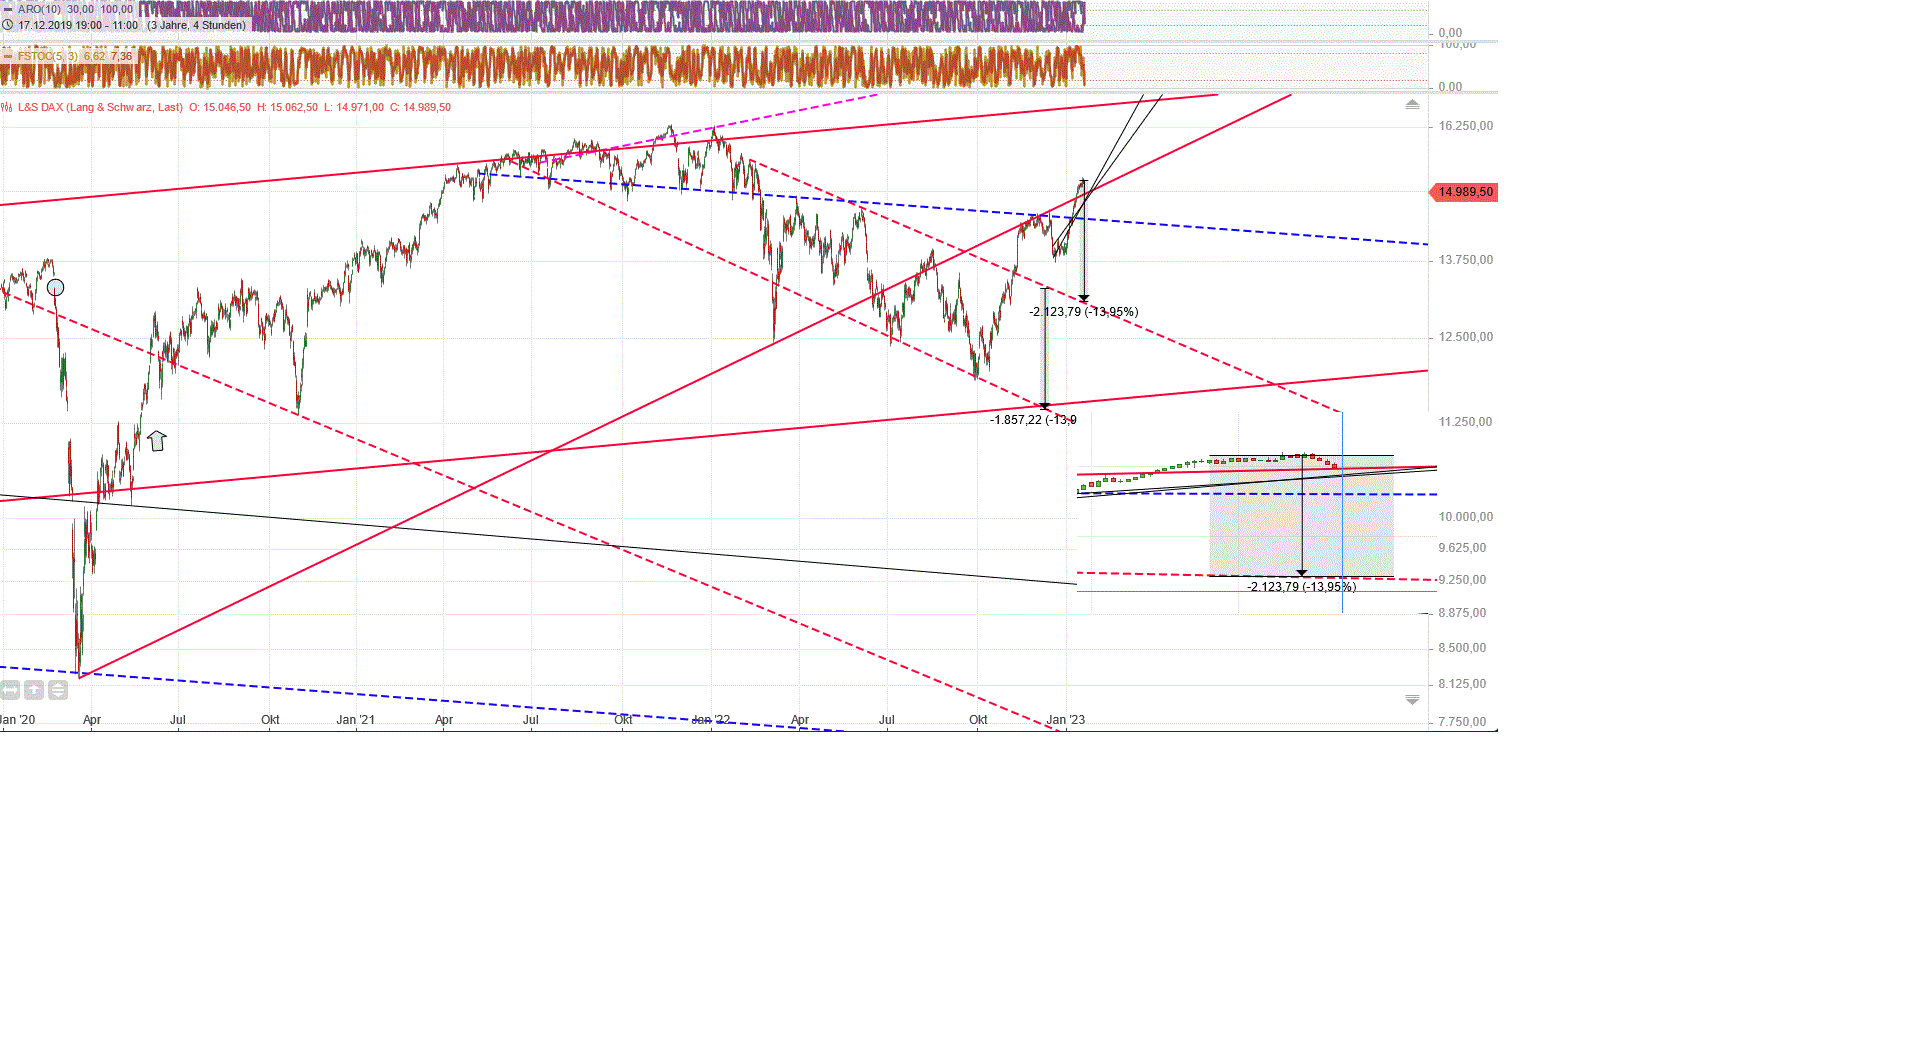Select the up-arrow annotation near April 2020

[x=157, y=440]
